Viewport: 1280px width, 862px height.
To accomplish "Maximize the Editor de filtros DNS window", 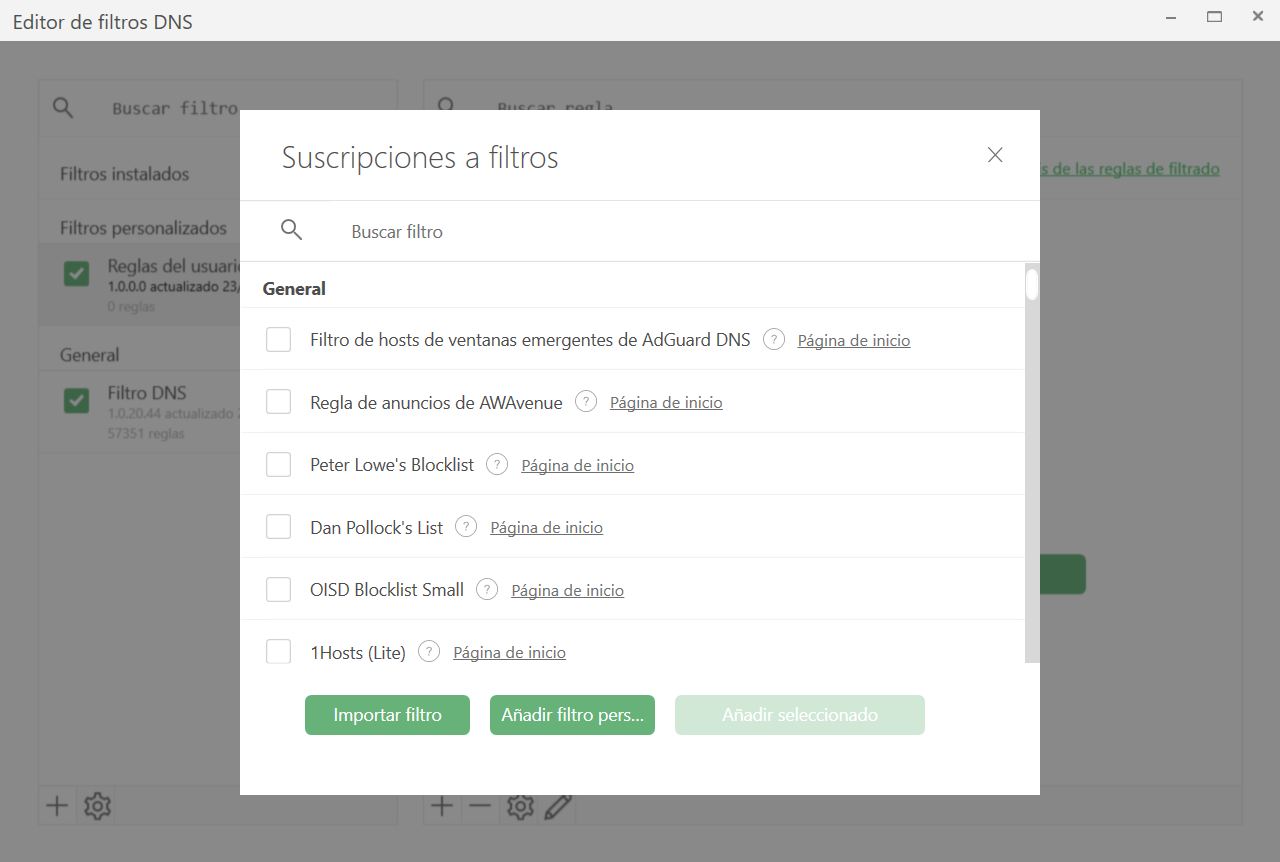I will click(1215, 17).
